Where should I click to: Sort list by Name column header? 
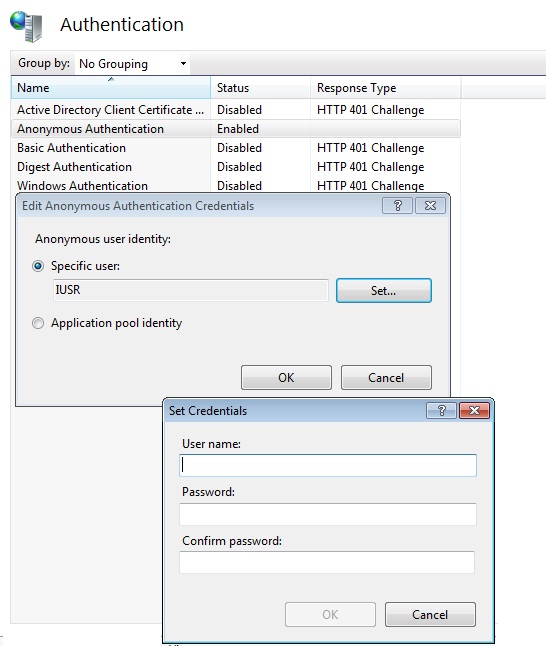(x=110, y=88)
